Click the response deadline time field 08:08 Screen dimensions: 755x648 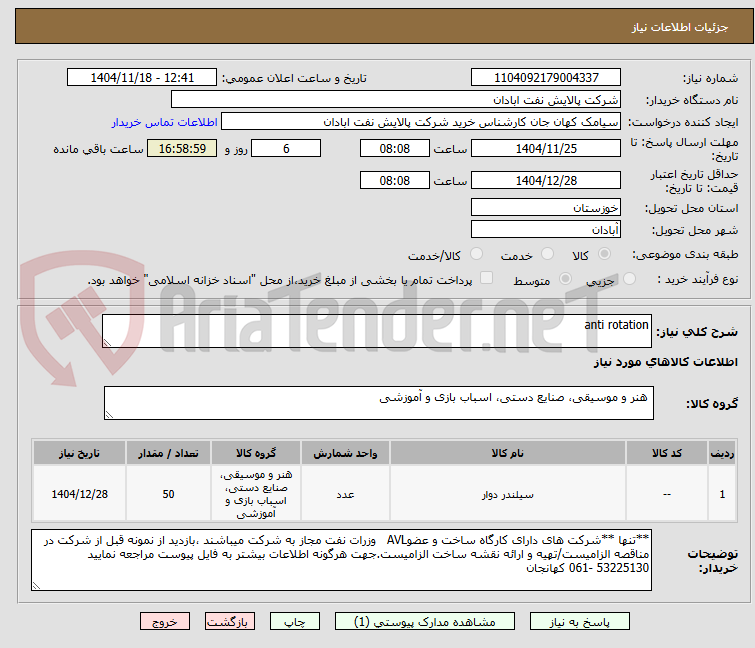click(x=394, y=148)
